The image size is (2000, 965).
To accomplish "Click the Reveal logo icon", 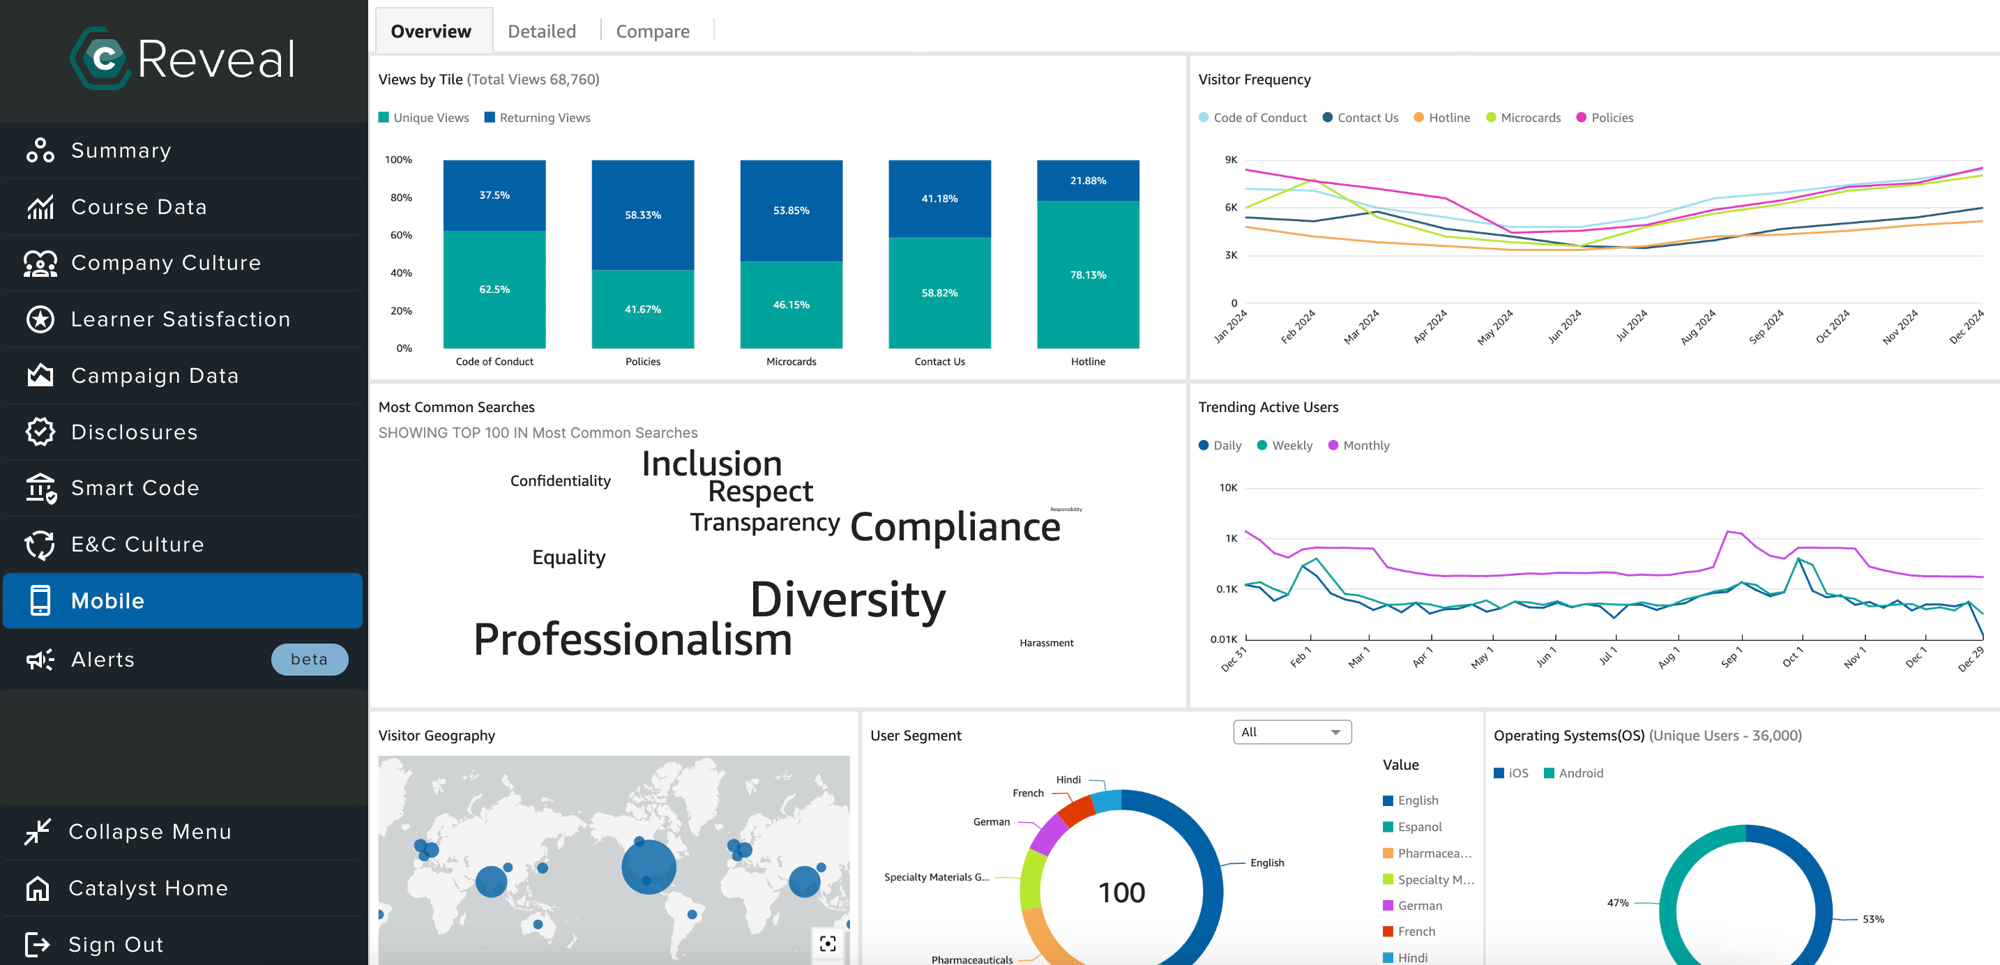I will (x=100, y=58).
